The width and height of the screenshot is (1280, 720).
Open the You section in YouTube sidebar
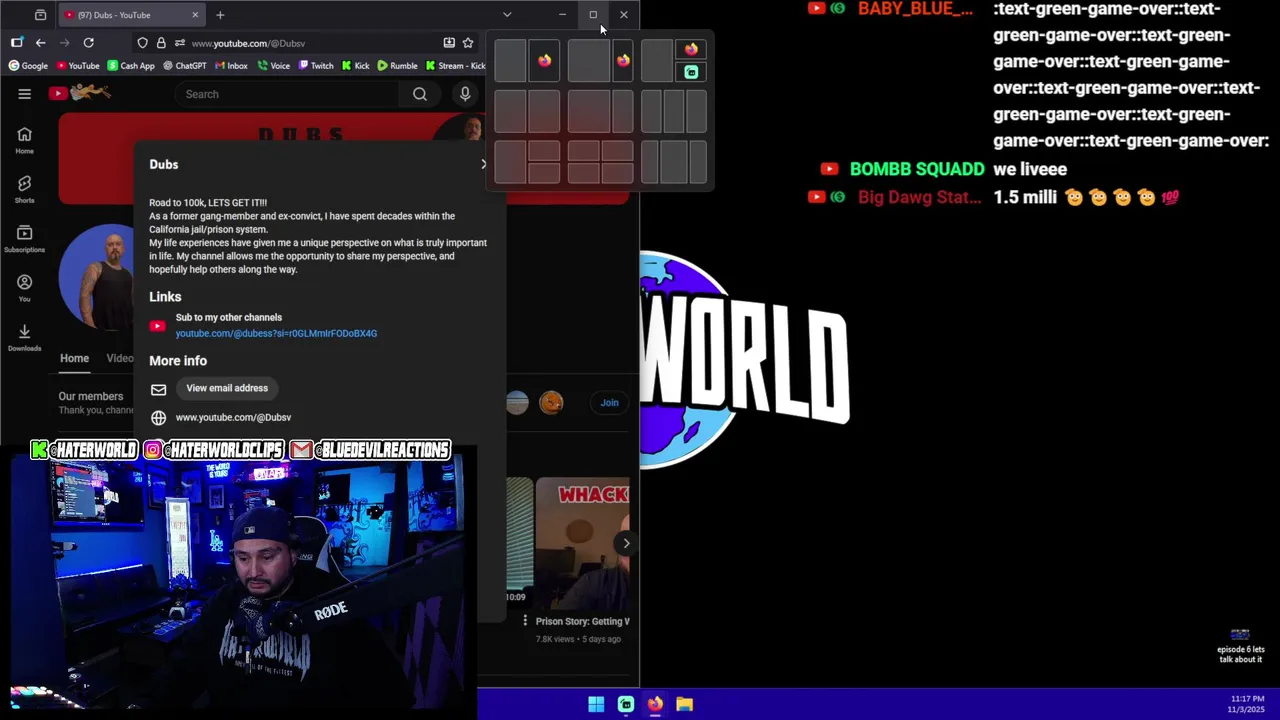tap(24, 288)
